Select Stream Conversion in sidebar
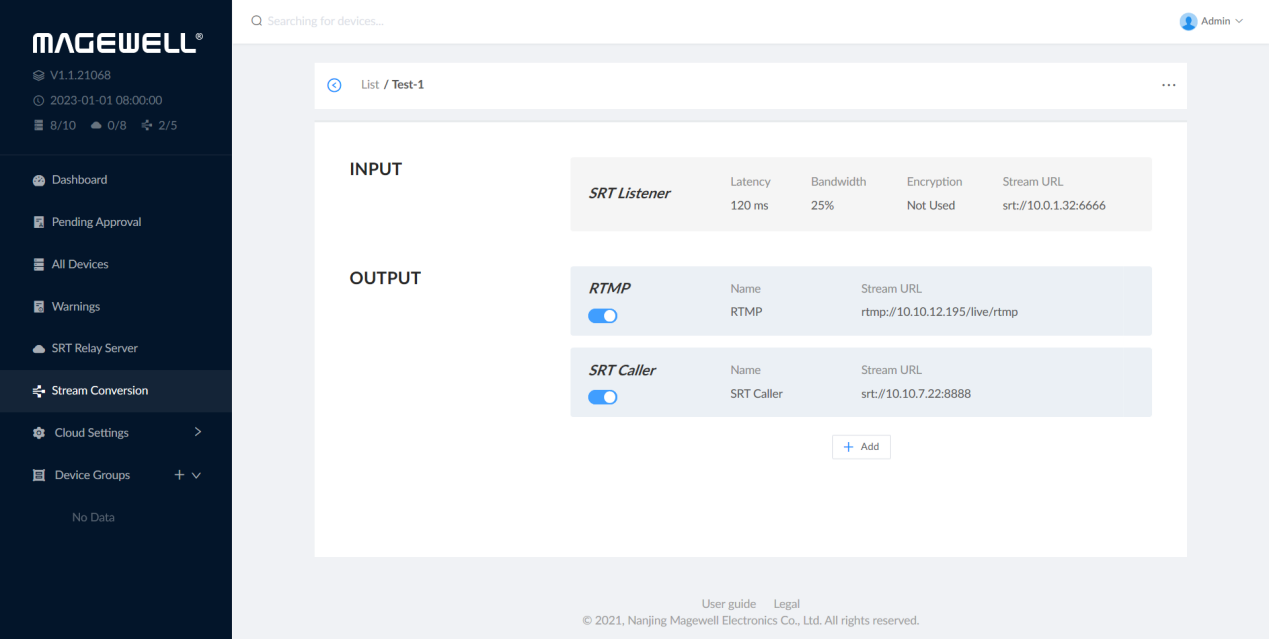Image resolution: width=1269 pixels, height=639 pixels. (x=99, y=391)
